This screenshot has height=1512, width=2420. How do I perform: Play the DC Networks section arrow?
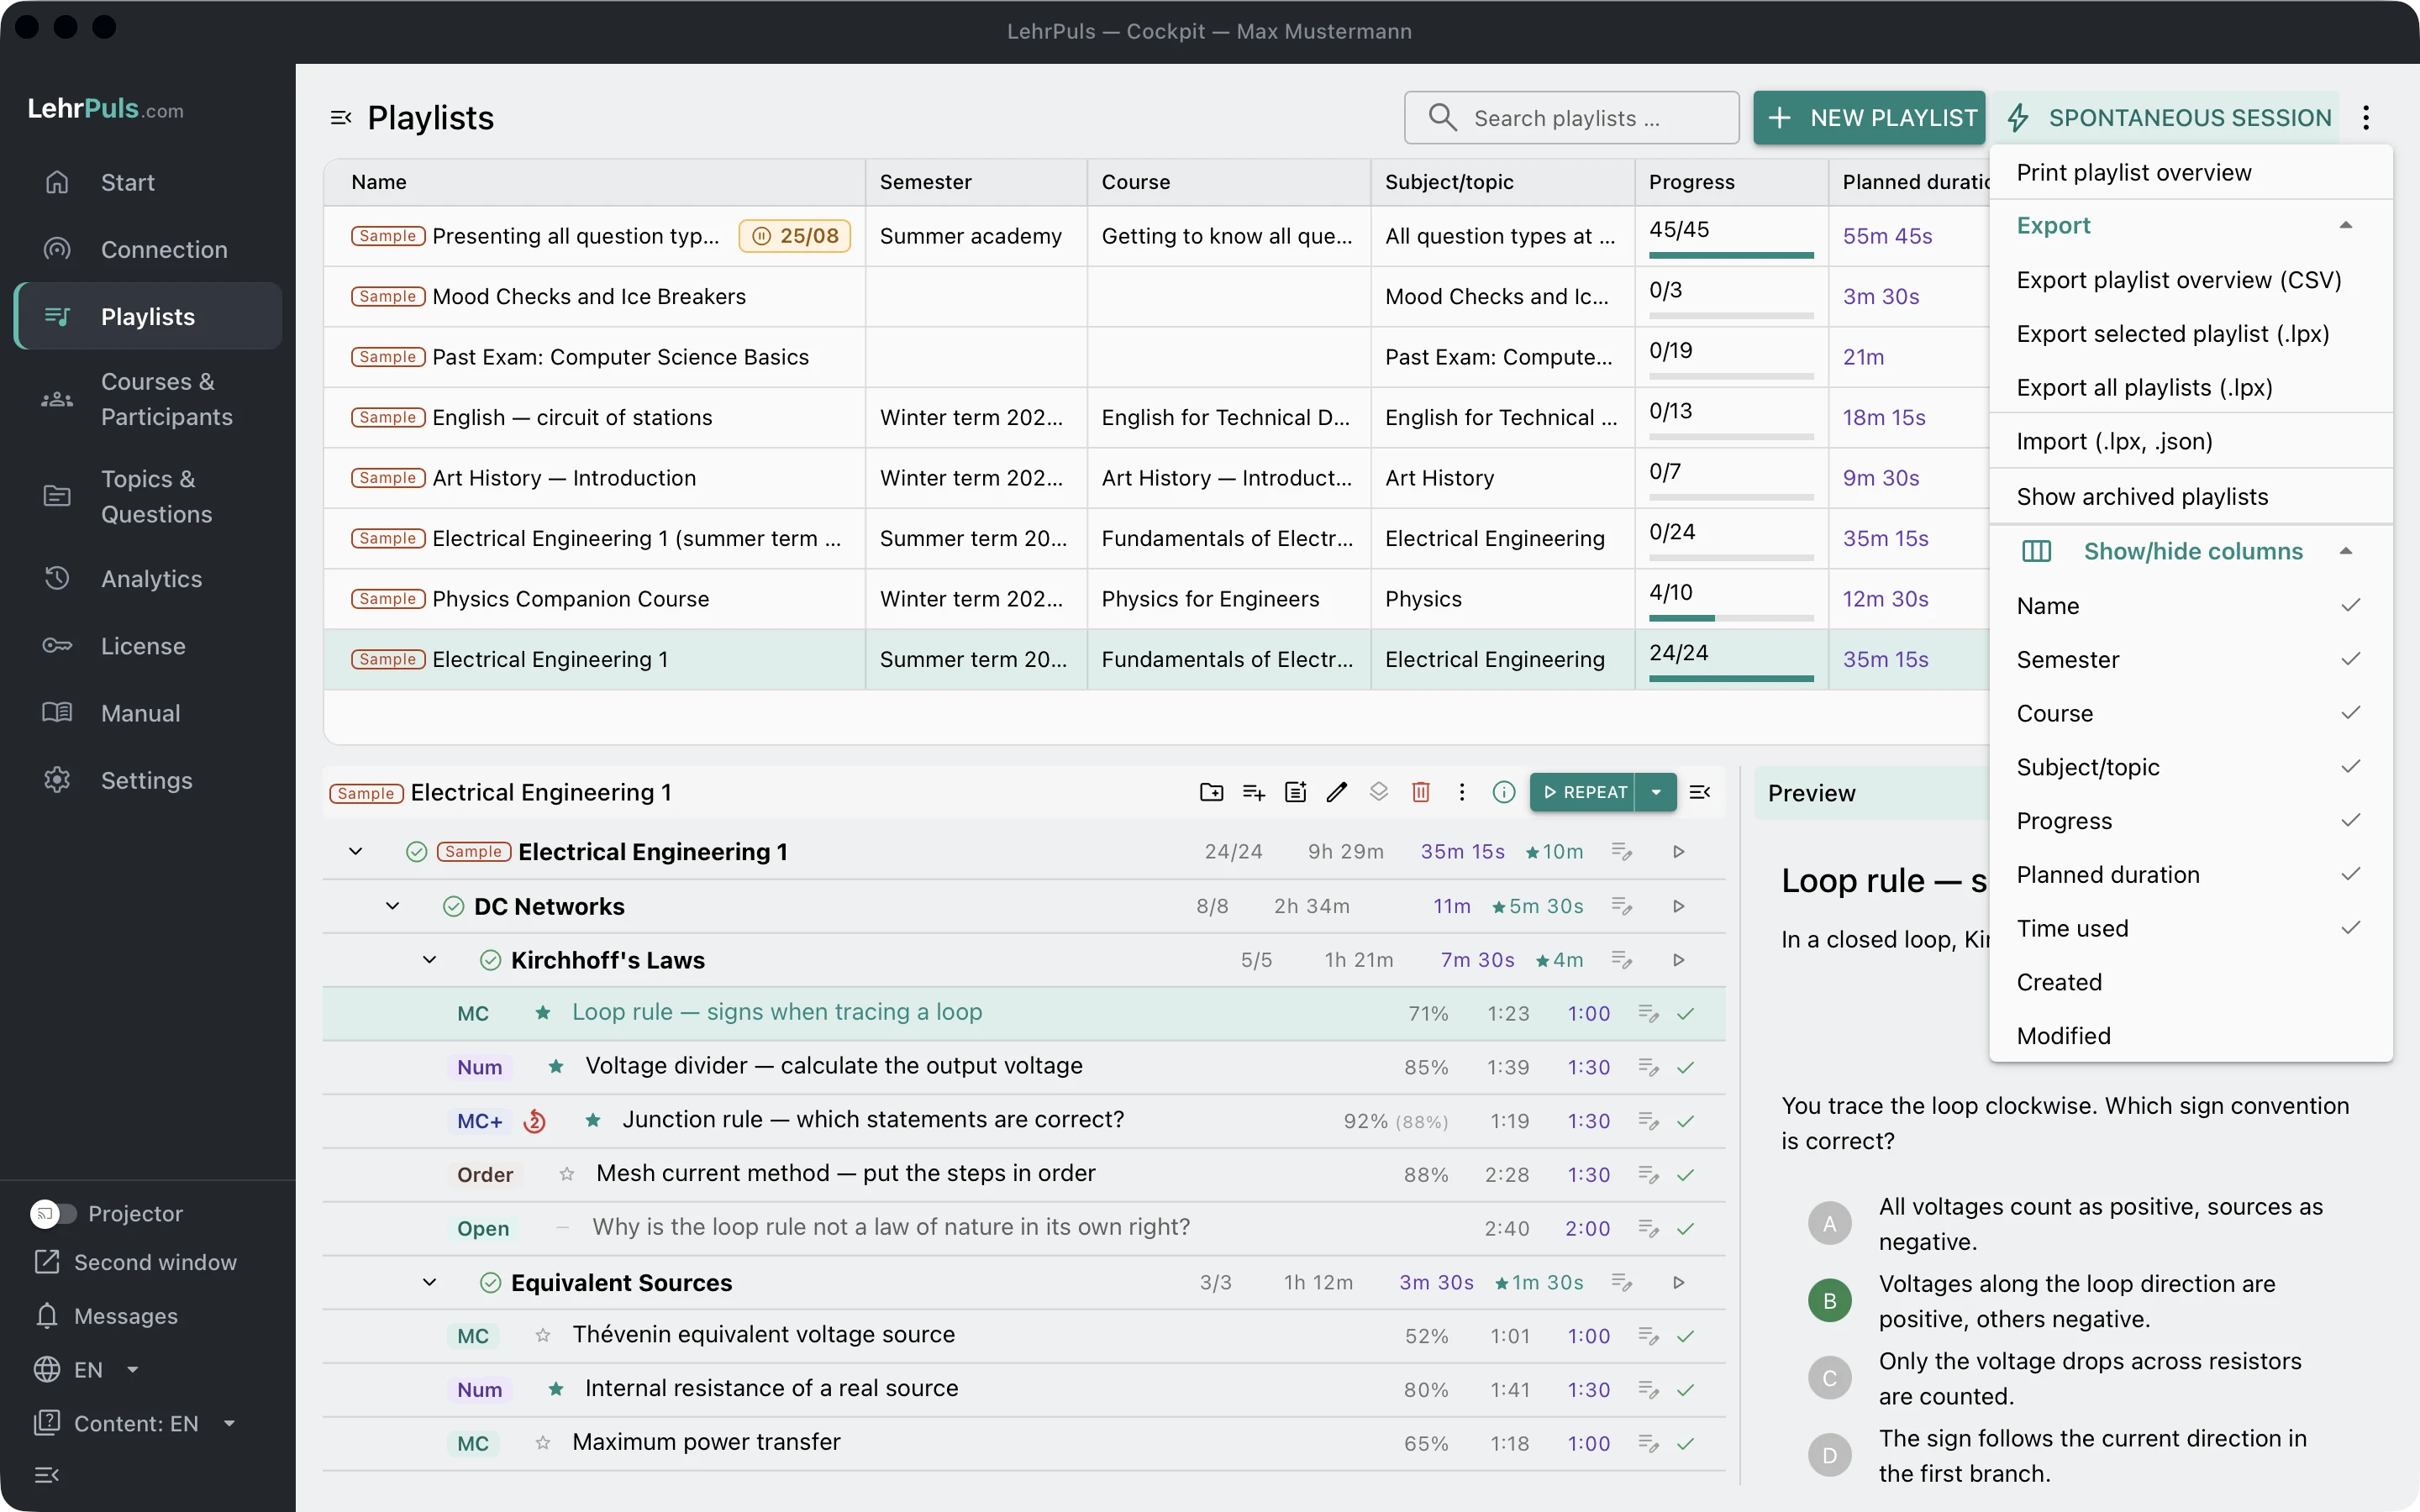[x=1679, y=906]
